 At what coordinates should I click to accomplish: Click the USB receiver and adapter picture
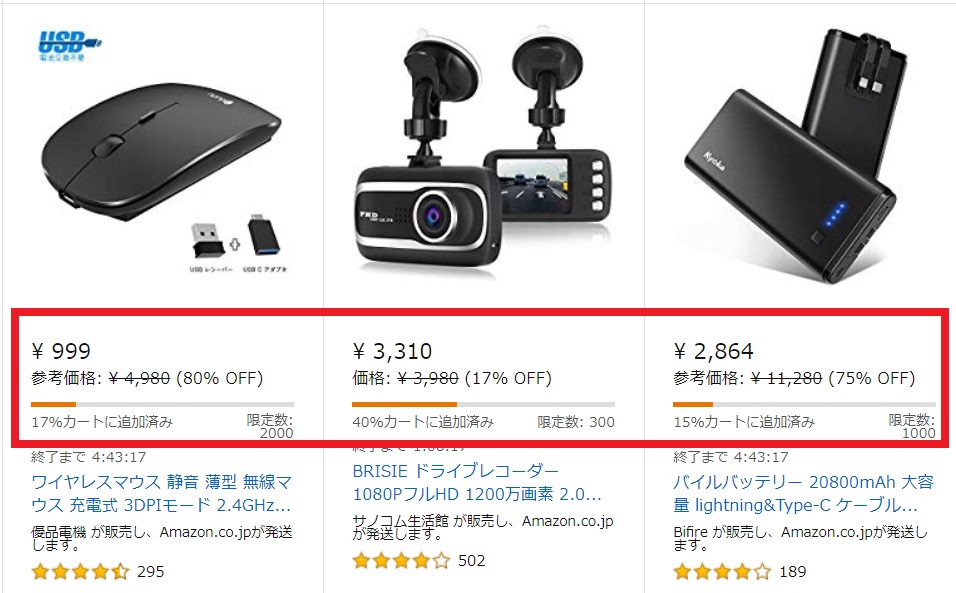click(x=238, y=243)
